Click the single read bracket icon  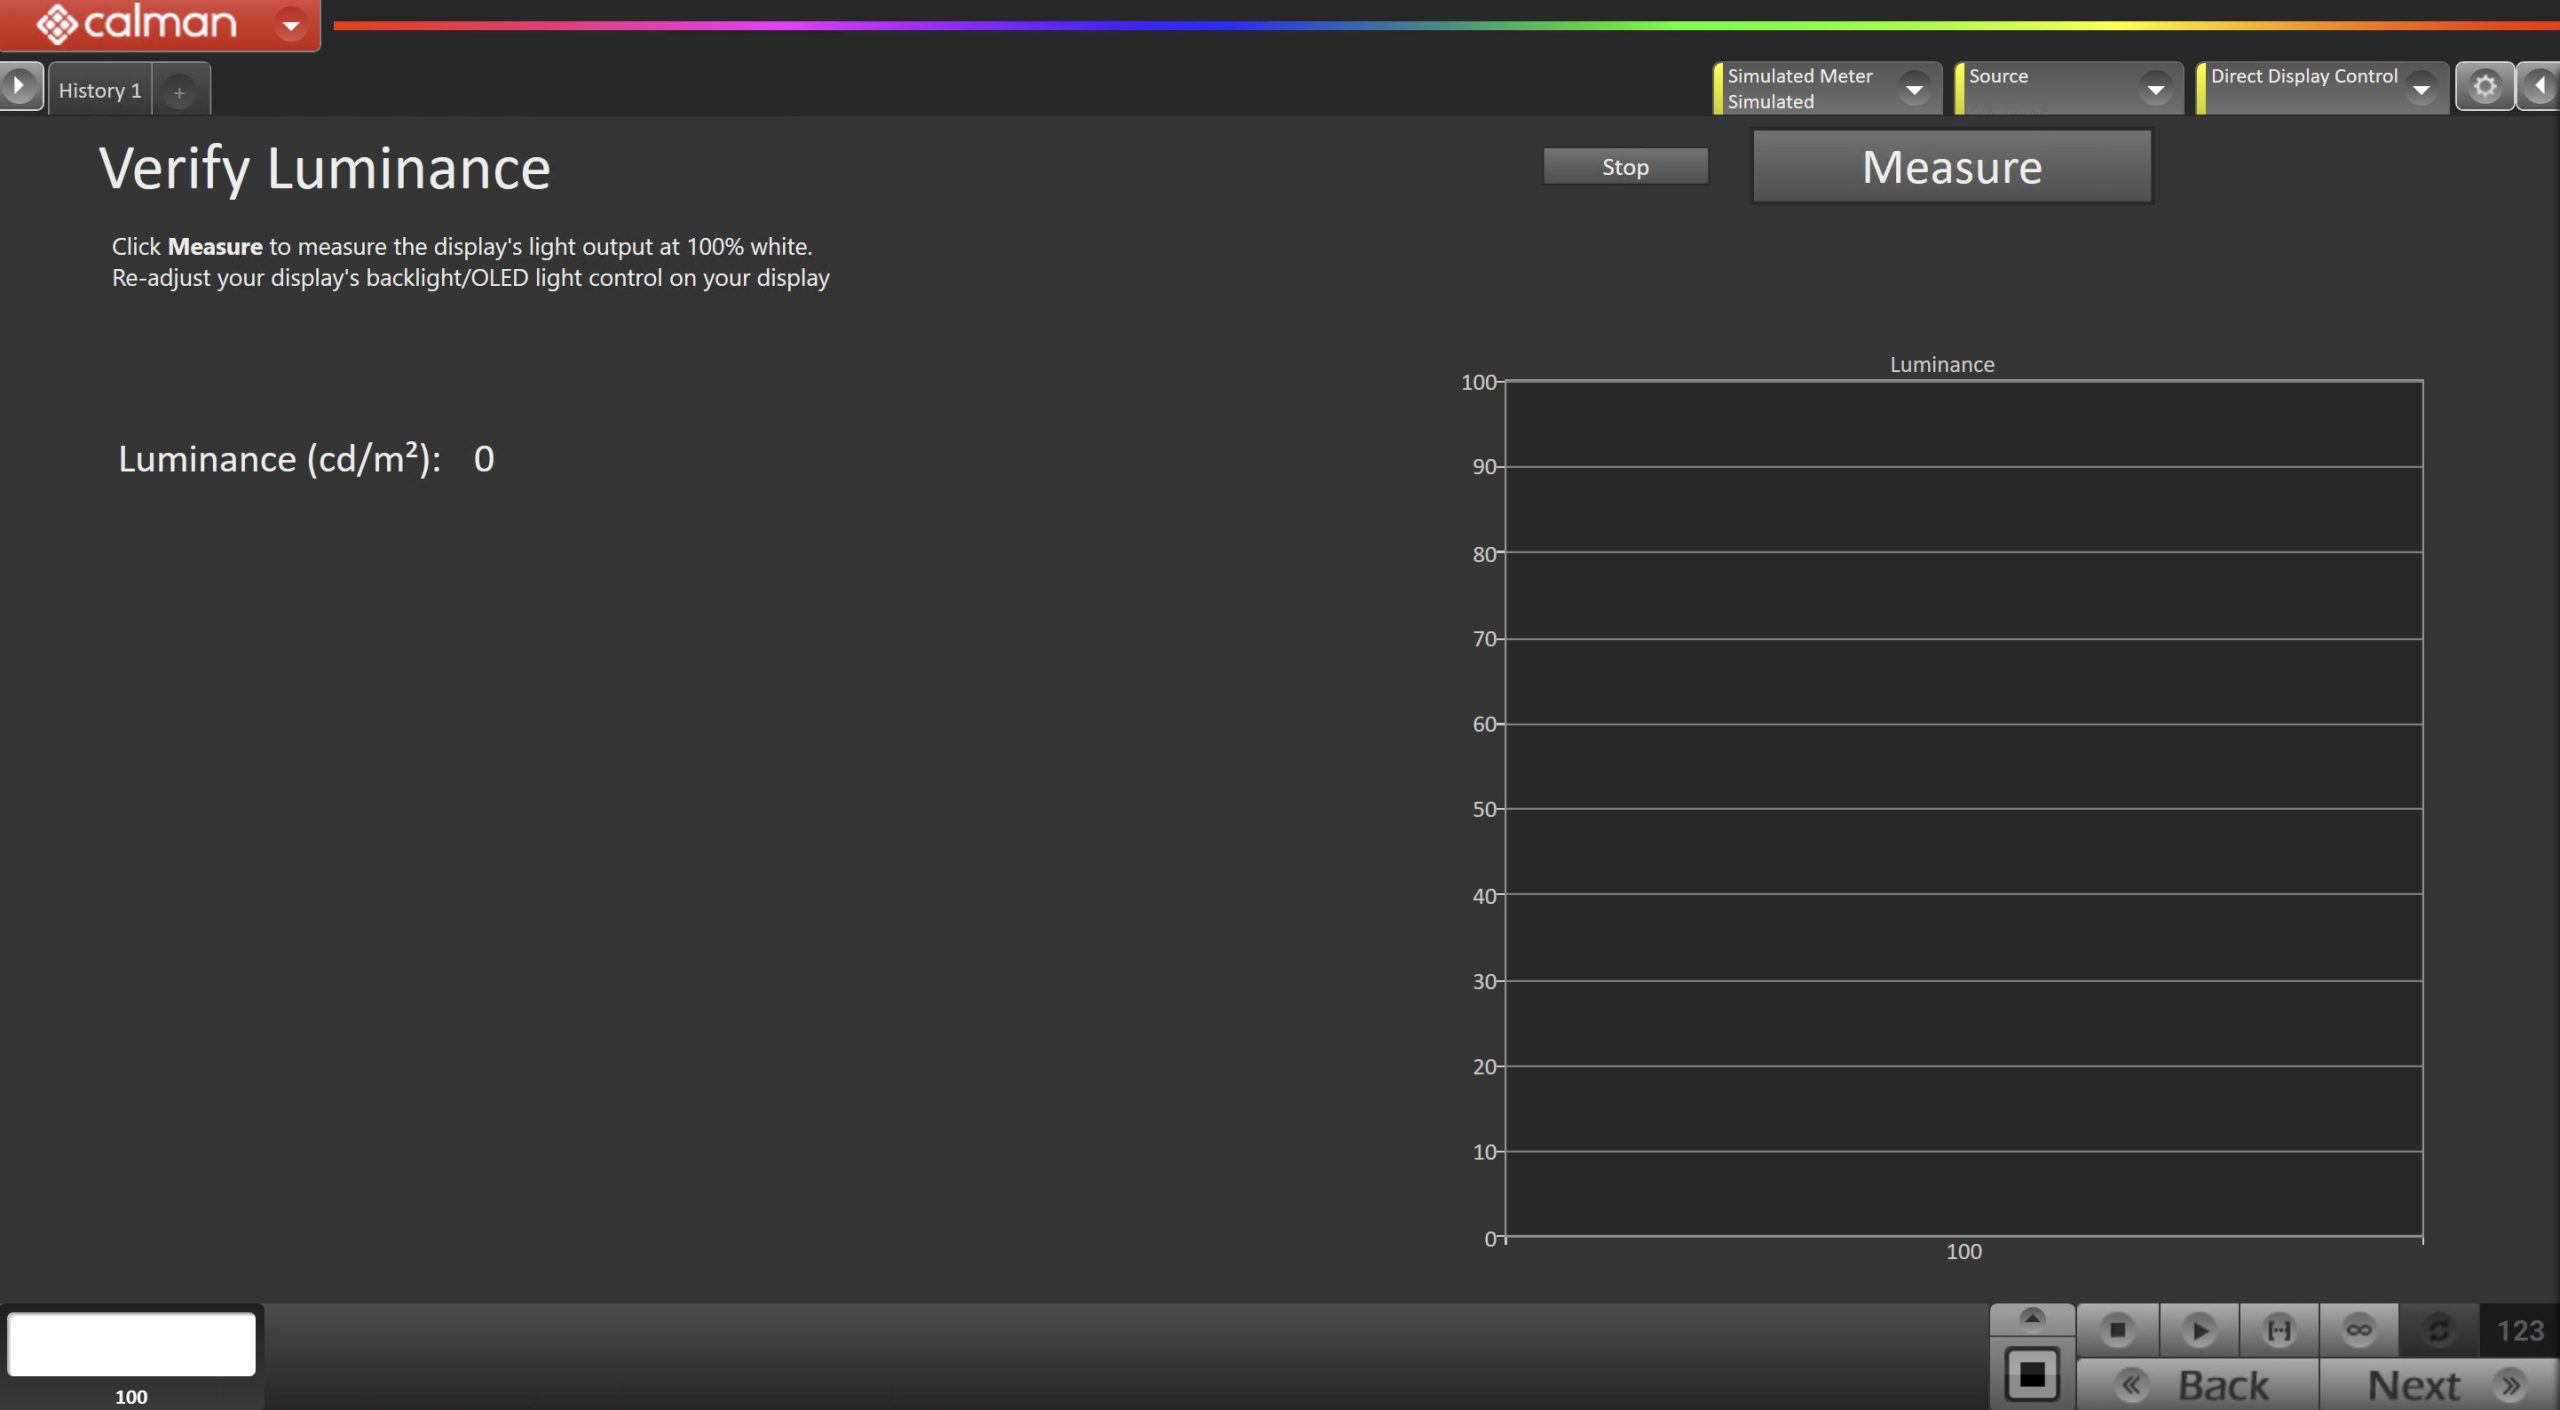(2278, 1330)
